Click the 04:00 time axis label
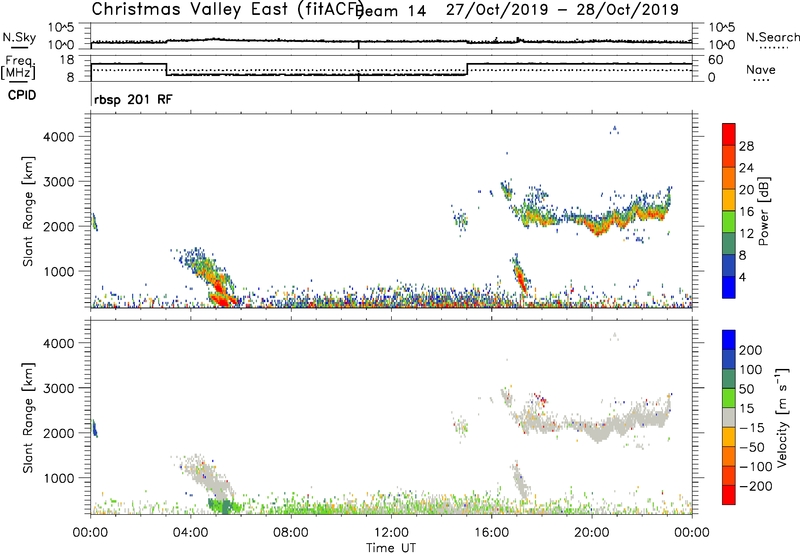800x554 pixels. pyautogui.click(x=191, y=533)
